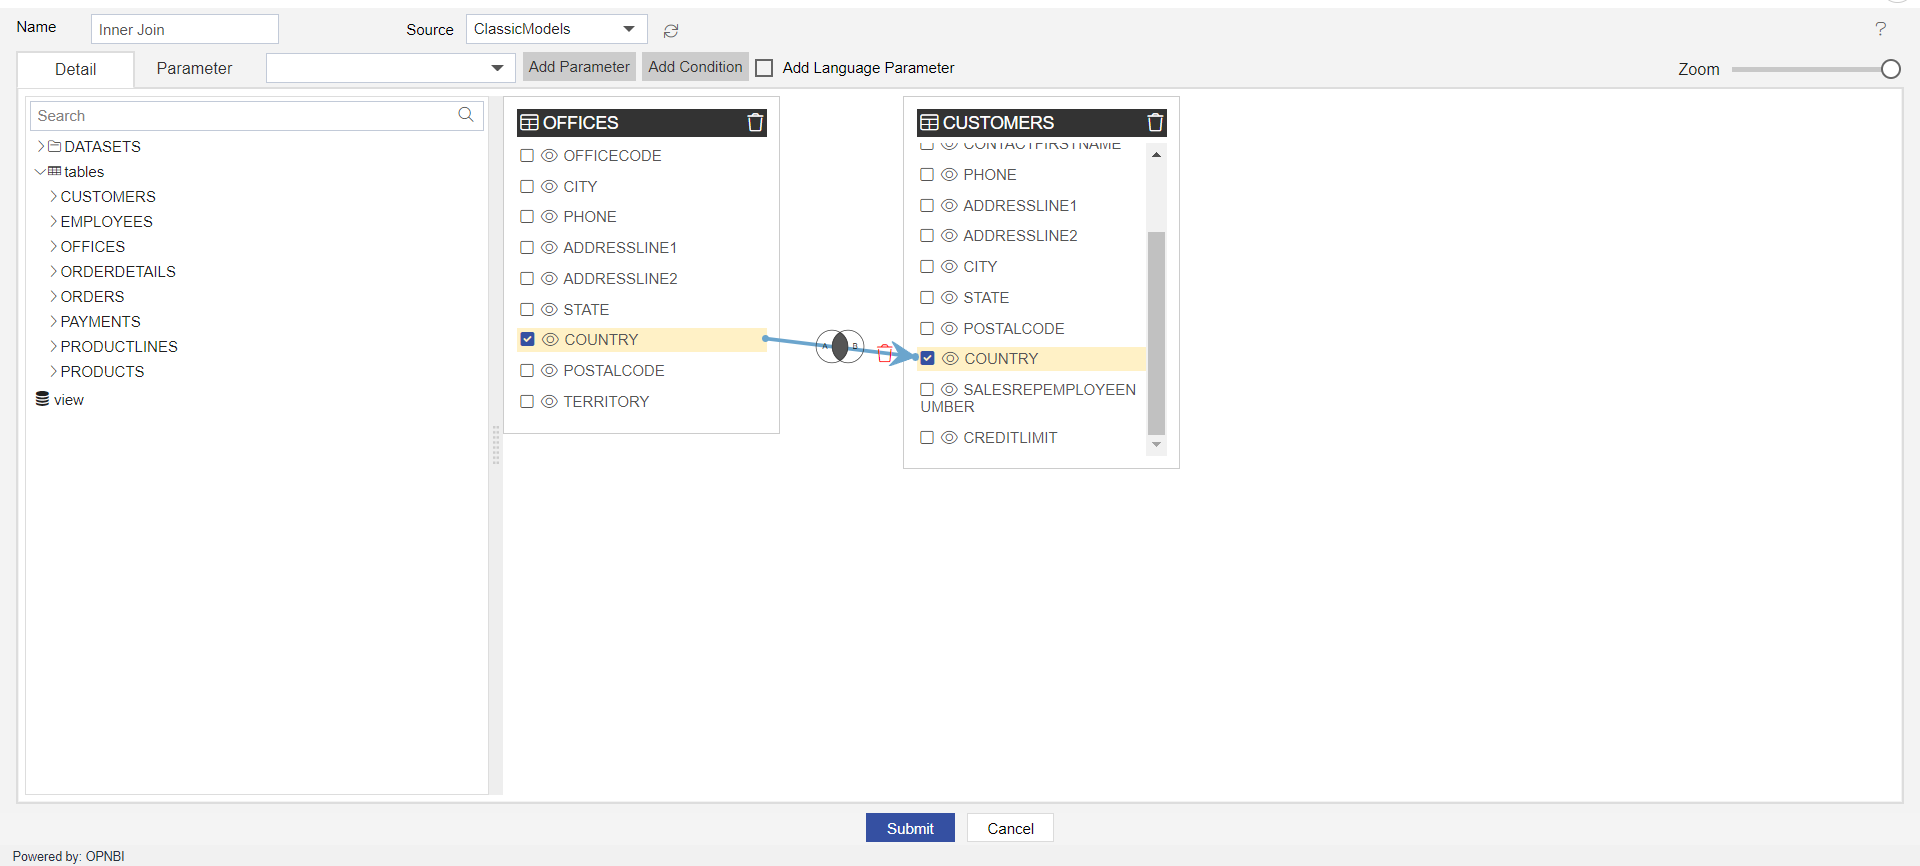This screenshot has width=1920, height=866.
Task: Check the SALESREPEMPLOYEENUMBER checkbox
Action: (927, 390)
